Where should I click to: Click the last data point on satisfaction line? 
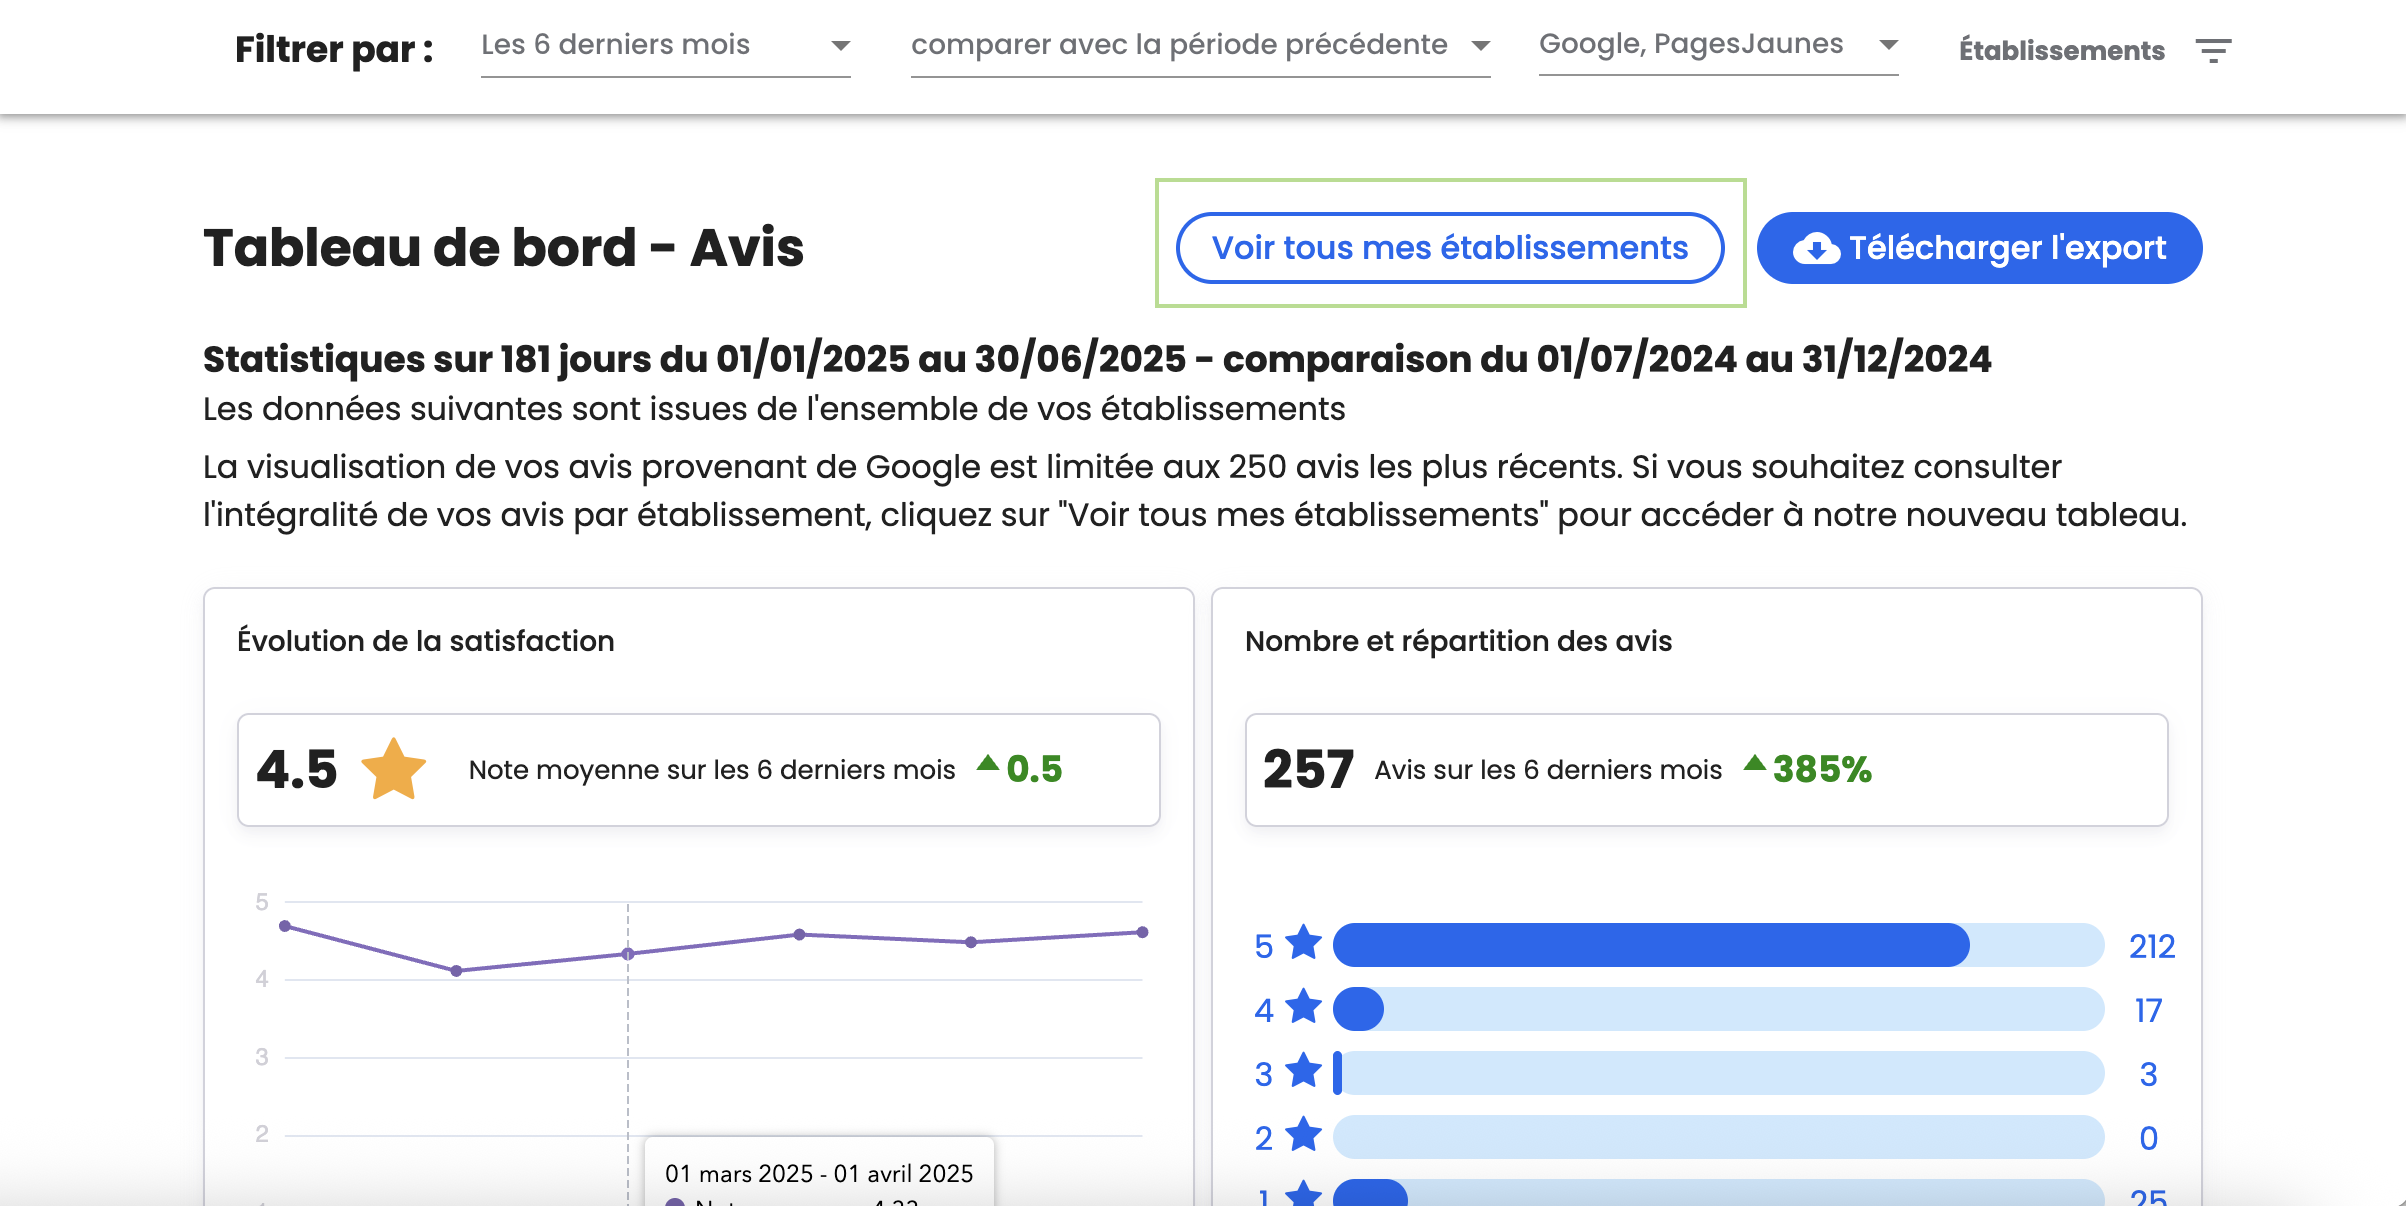1142,932
